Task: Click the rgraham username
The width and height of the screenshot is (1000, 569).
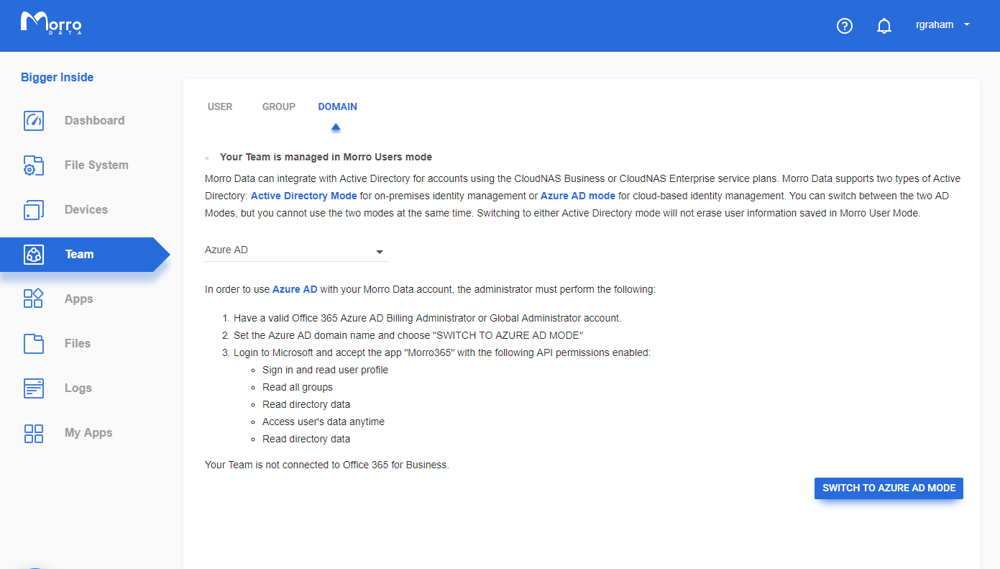Action: point(934,25)
